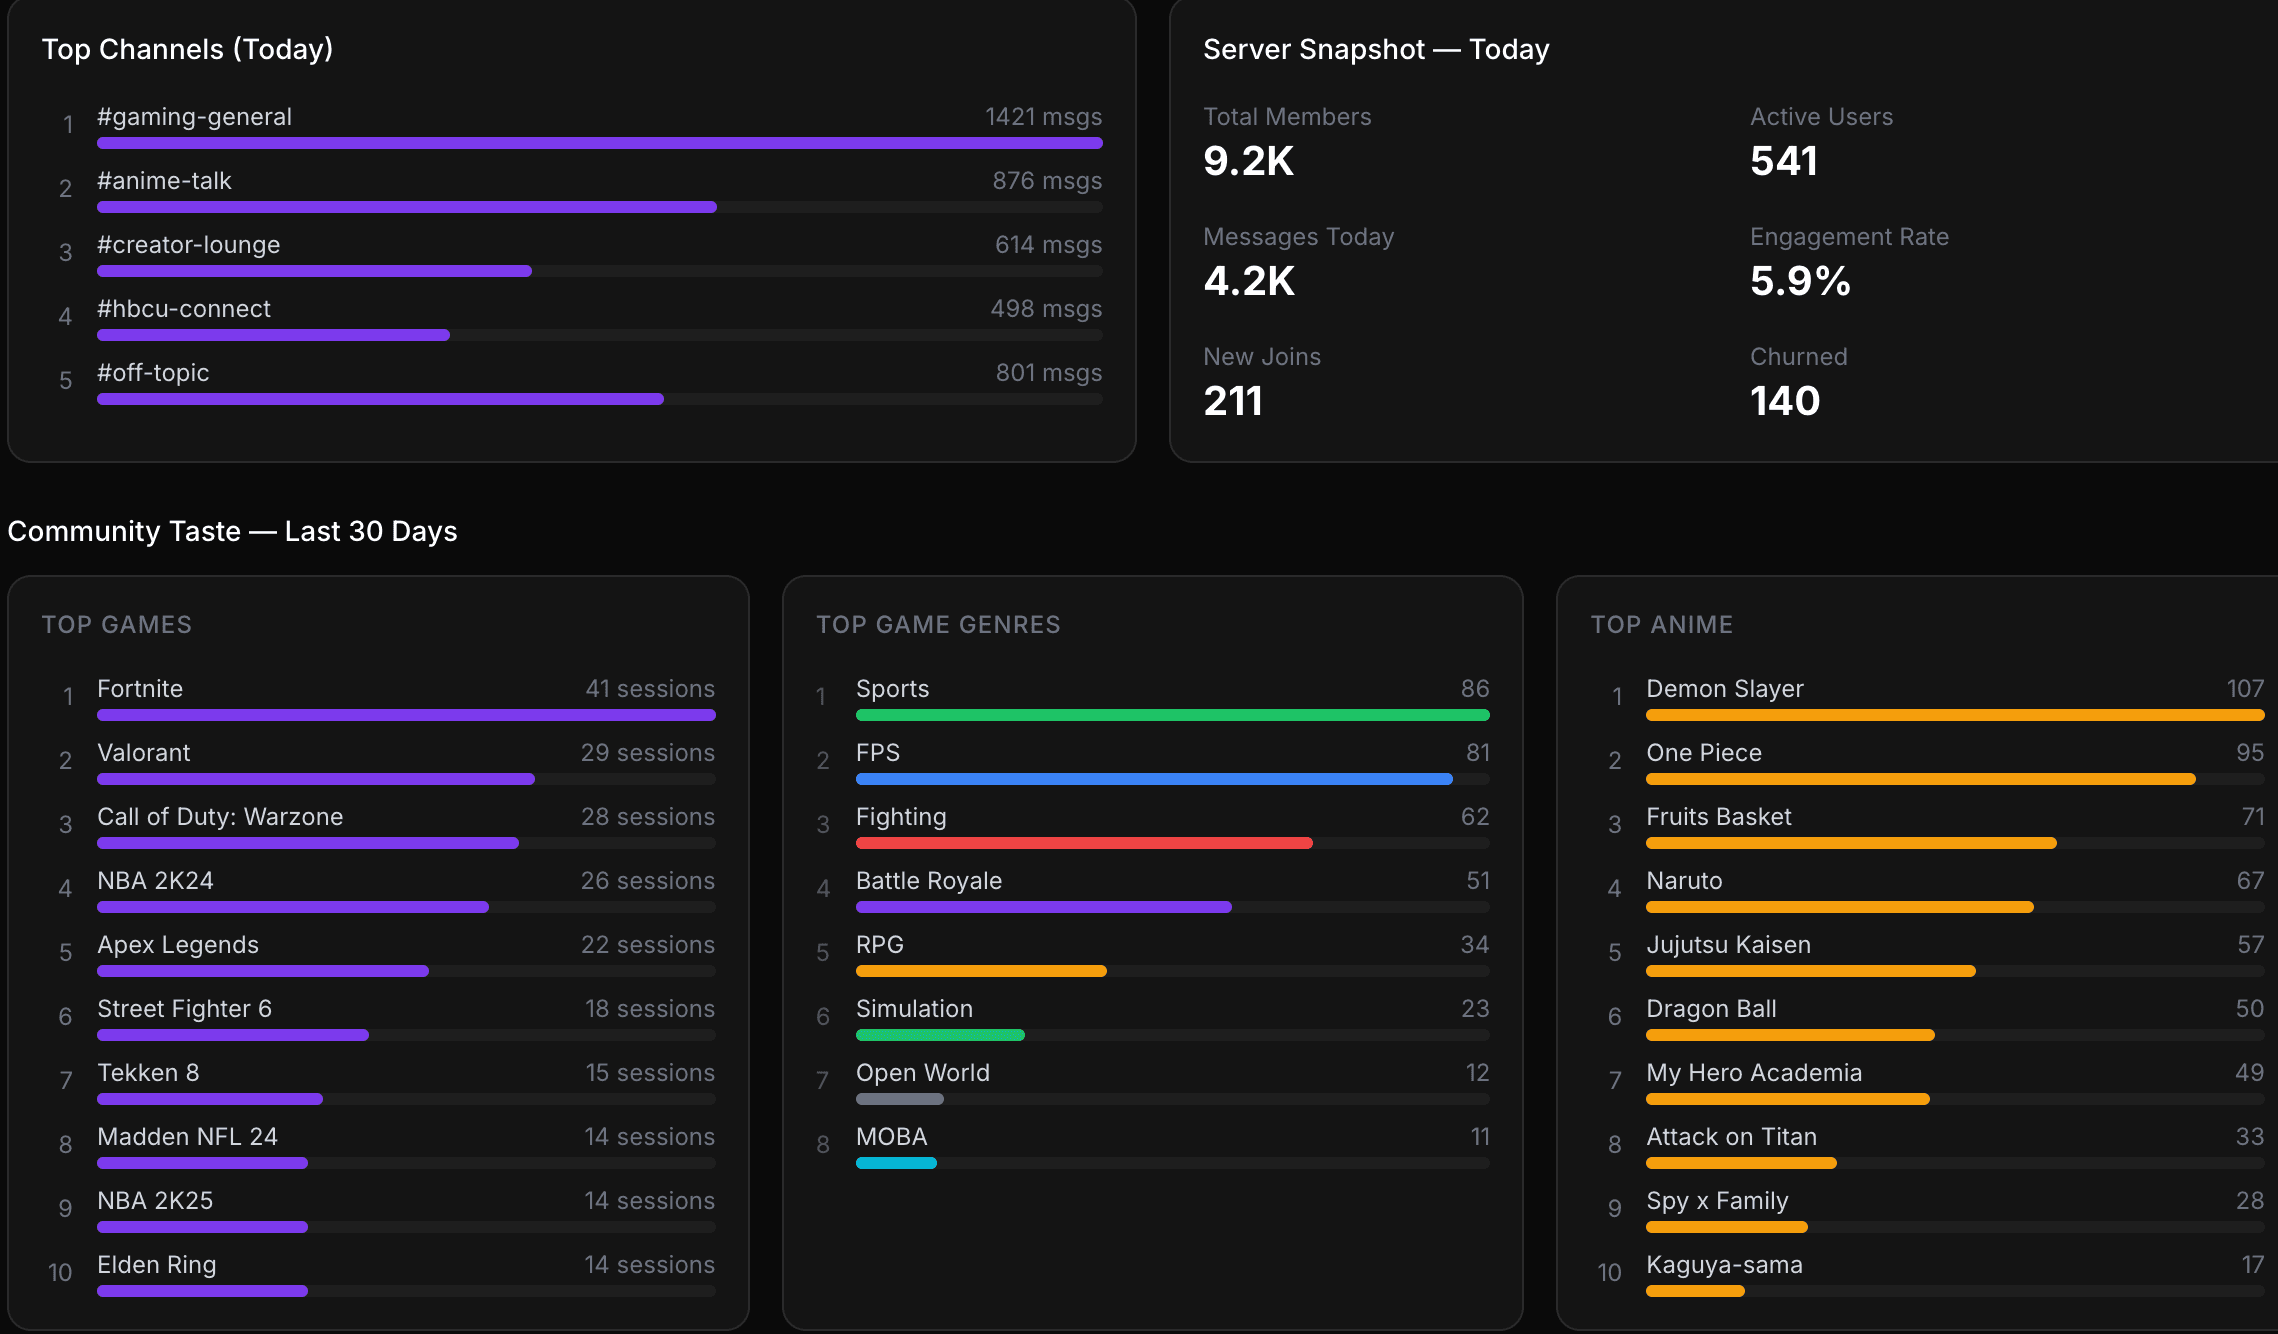The width and height of the screenshot is (2278, 1334).
Task: Click the Demon Slayer orange progress bar
Action: point(1955,715)
